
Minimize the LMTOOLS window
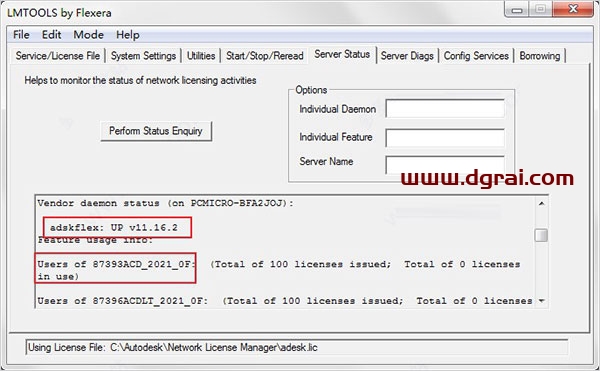tap(517, 9)
